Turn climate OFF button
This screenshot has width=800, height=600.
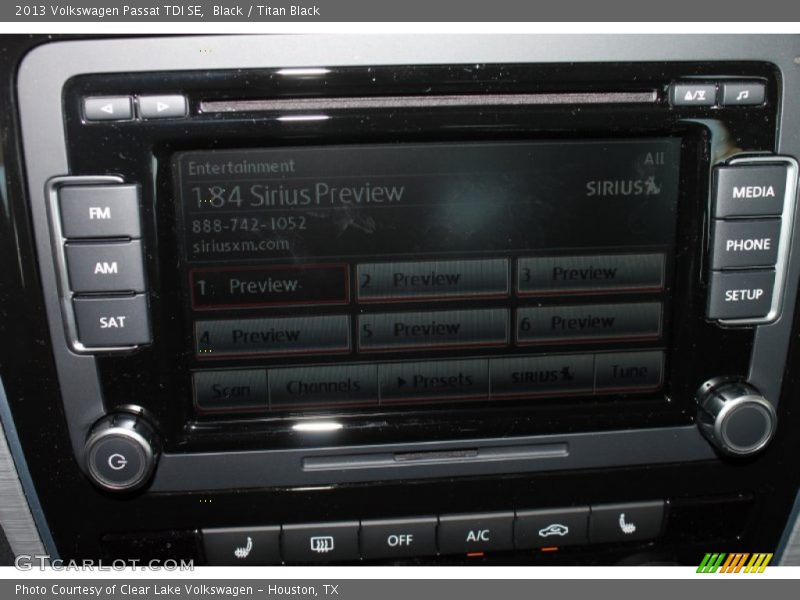399,539
